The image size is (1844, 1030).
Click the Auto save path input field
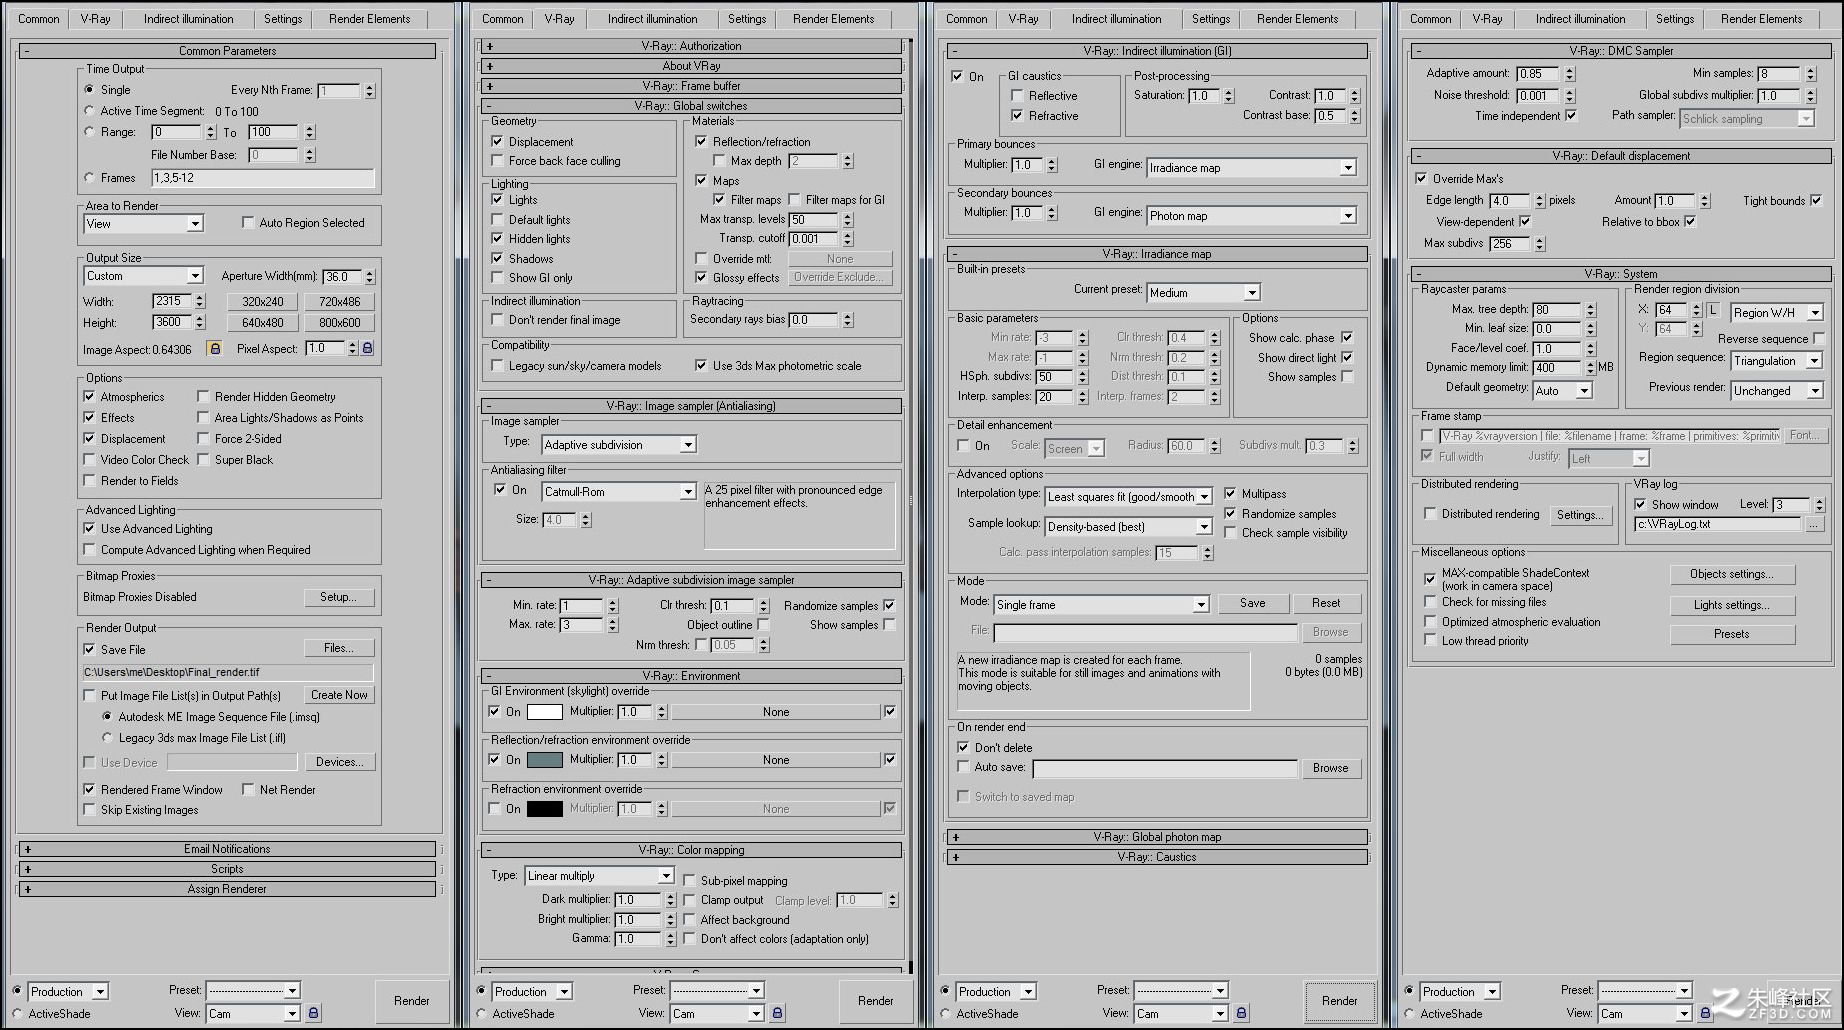(x=1165, y=769)
